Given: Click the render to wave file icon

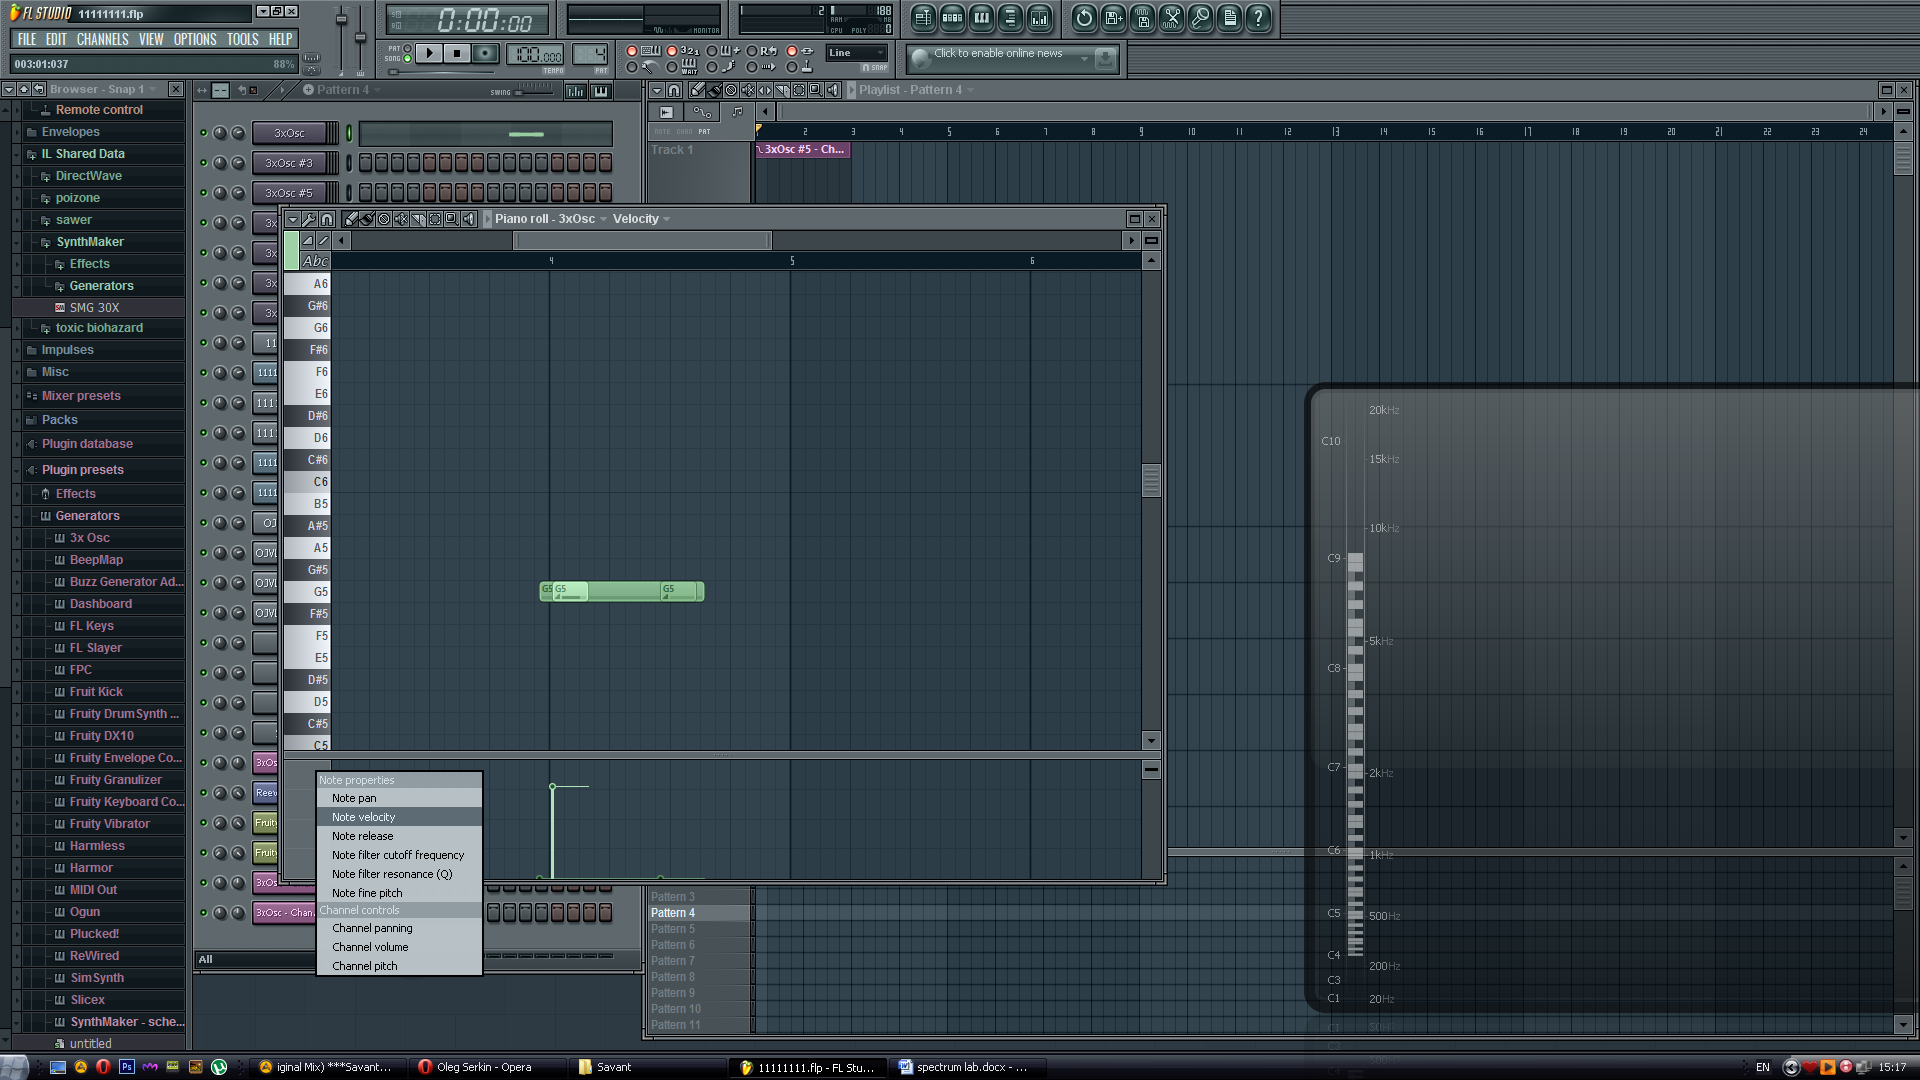Looking at the screenshot, I should 1142,17.
